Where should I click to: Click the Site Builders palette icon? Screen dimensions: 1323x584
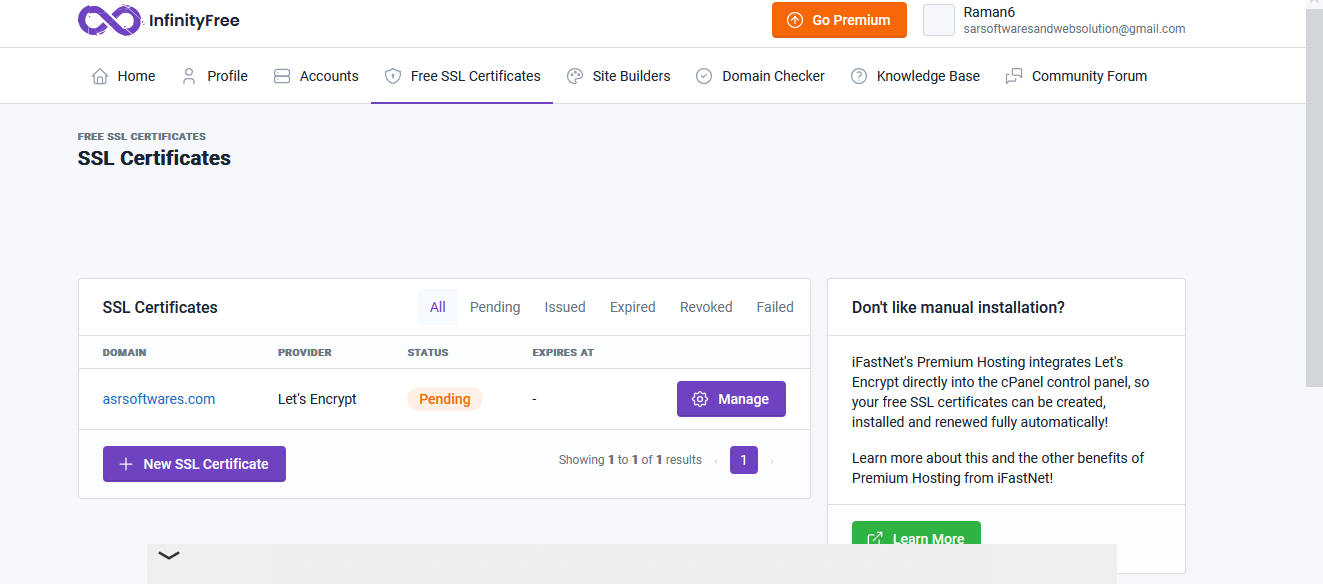tap(575, 76)
